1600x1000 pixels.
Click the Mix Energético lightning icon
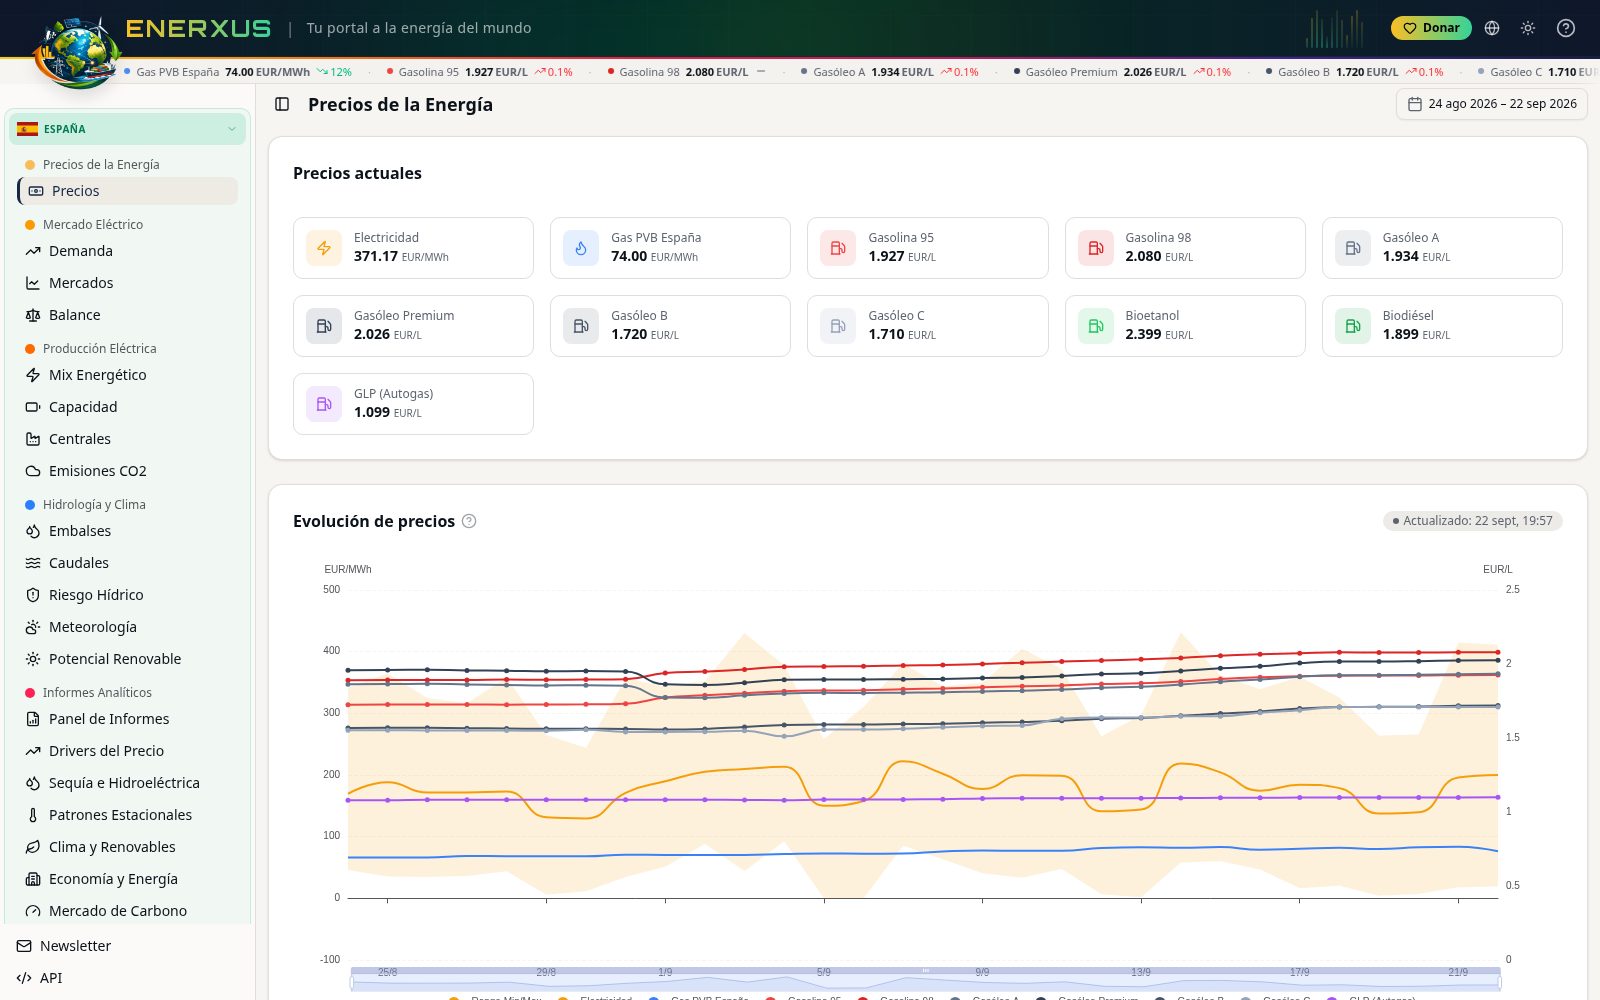point(33,375)
